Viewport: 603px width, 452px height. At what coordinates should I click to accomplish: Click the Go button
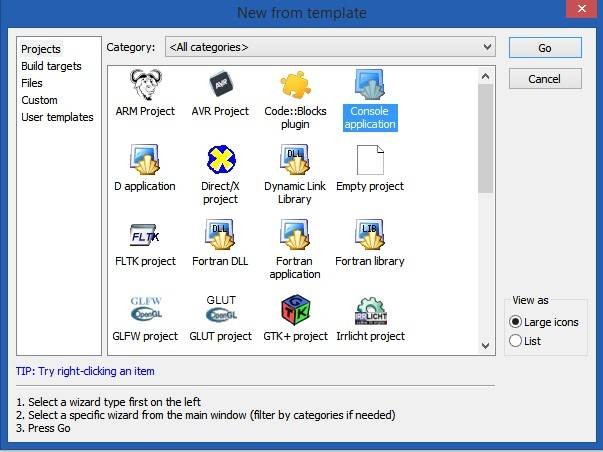pos(545,48)
